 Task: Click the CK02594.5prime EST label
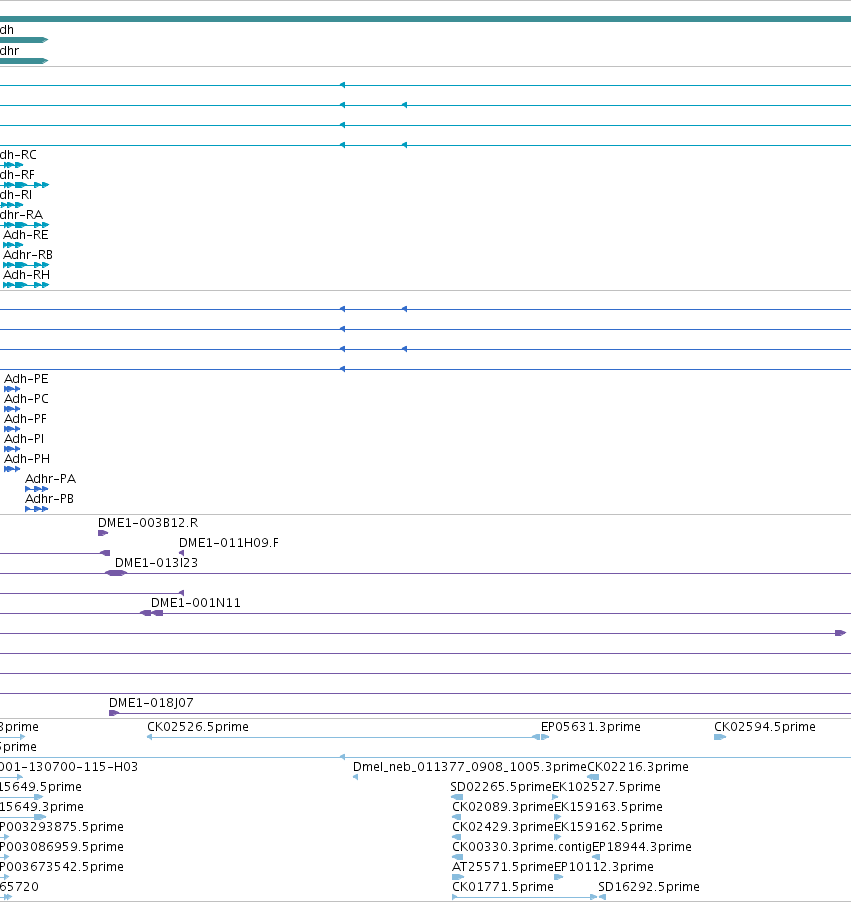pos(765,727)
